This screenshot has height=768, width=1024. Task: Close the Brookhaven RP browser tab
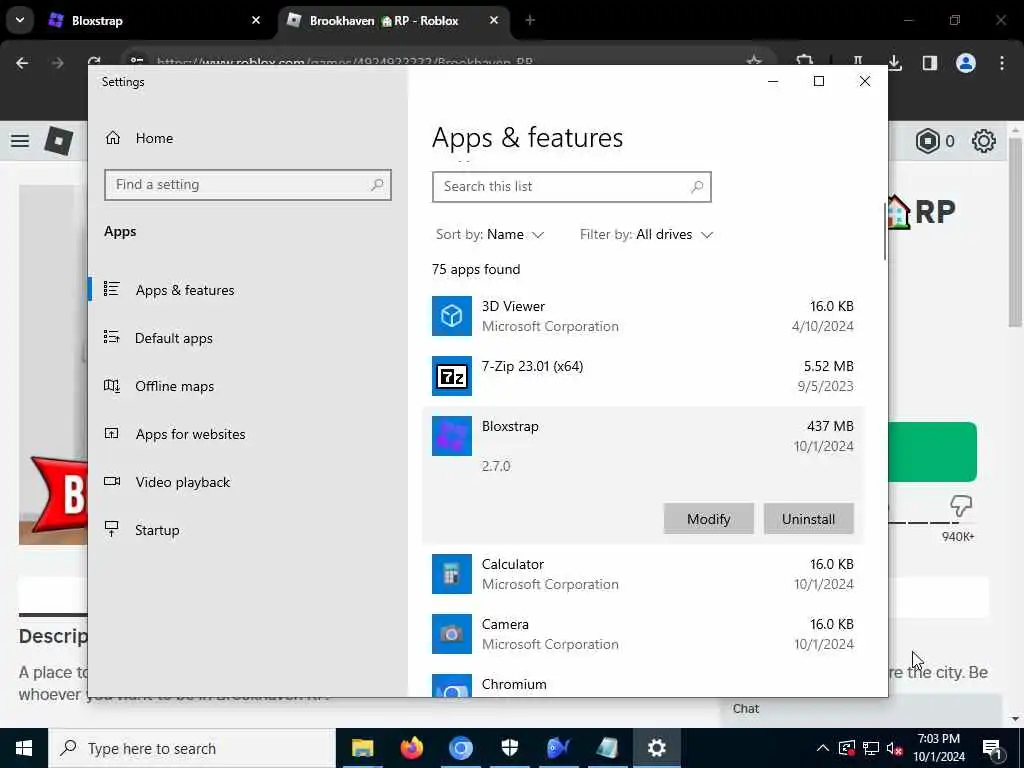click(x=494, y=21)
